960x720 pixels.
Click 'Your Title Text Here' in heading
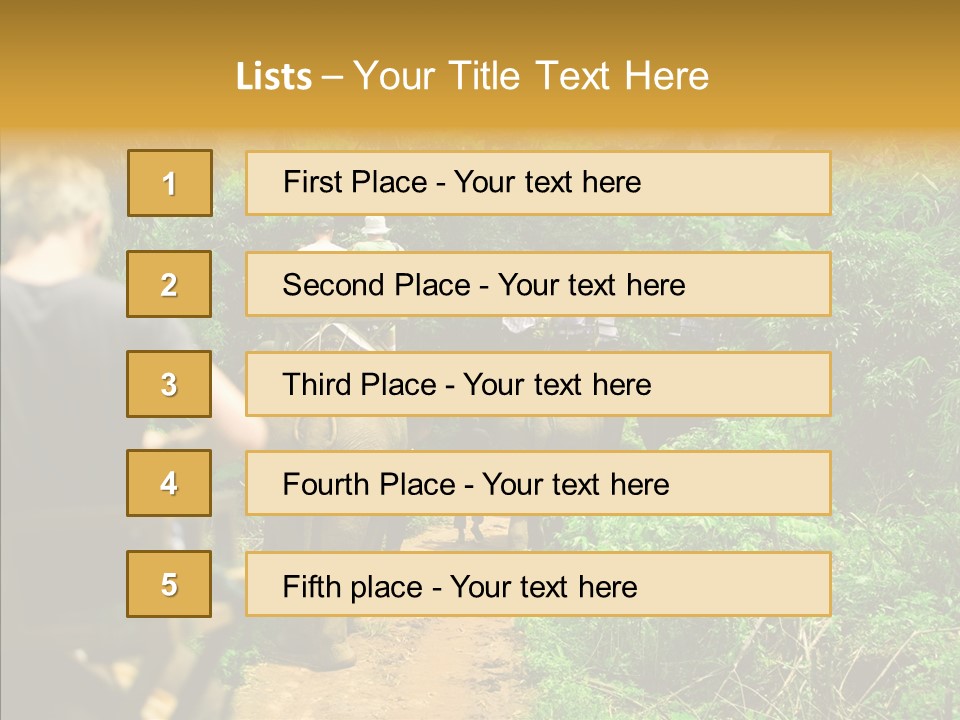[x=531, y=76]
